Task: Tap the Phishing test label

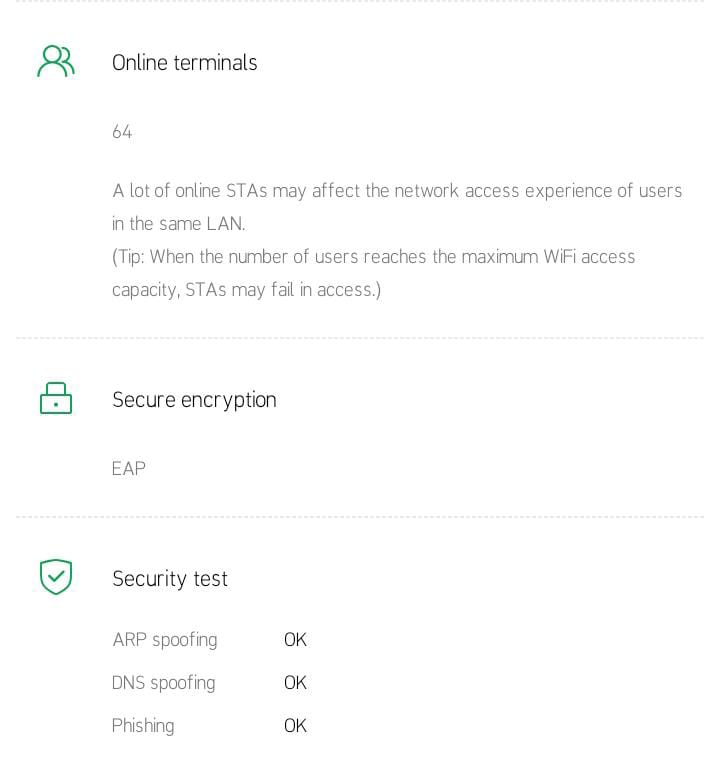Action: pyautogui.click(x=143, y=726)
